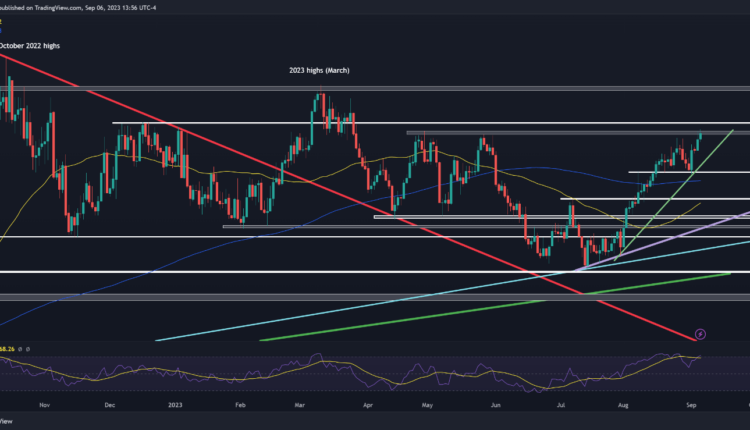The height and width of the screenshot is (430, 750).
Task: Click the latest green candle in September
Action: tap(699, 135)
